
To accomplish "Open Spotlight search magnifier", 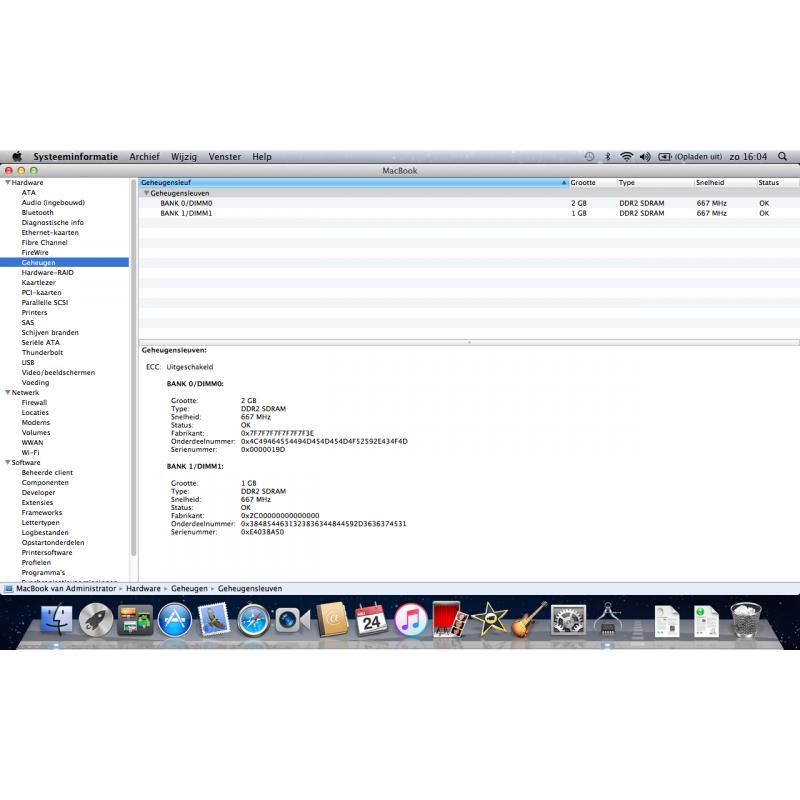I will pyautogui.click(x=782, y=156).
